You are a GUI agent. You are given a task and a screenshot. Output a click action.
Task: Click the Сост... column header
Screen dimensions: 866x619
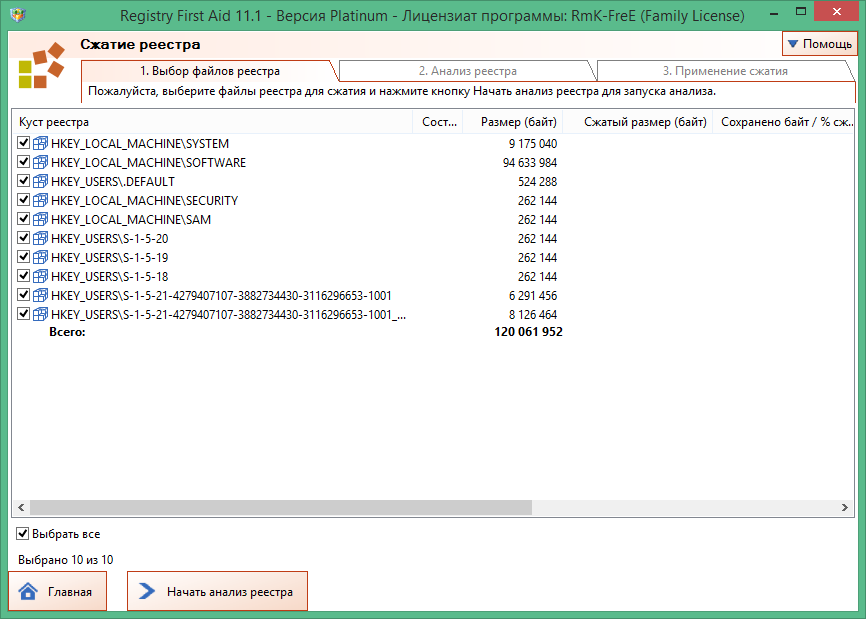[438, 122]
